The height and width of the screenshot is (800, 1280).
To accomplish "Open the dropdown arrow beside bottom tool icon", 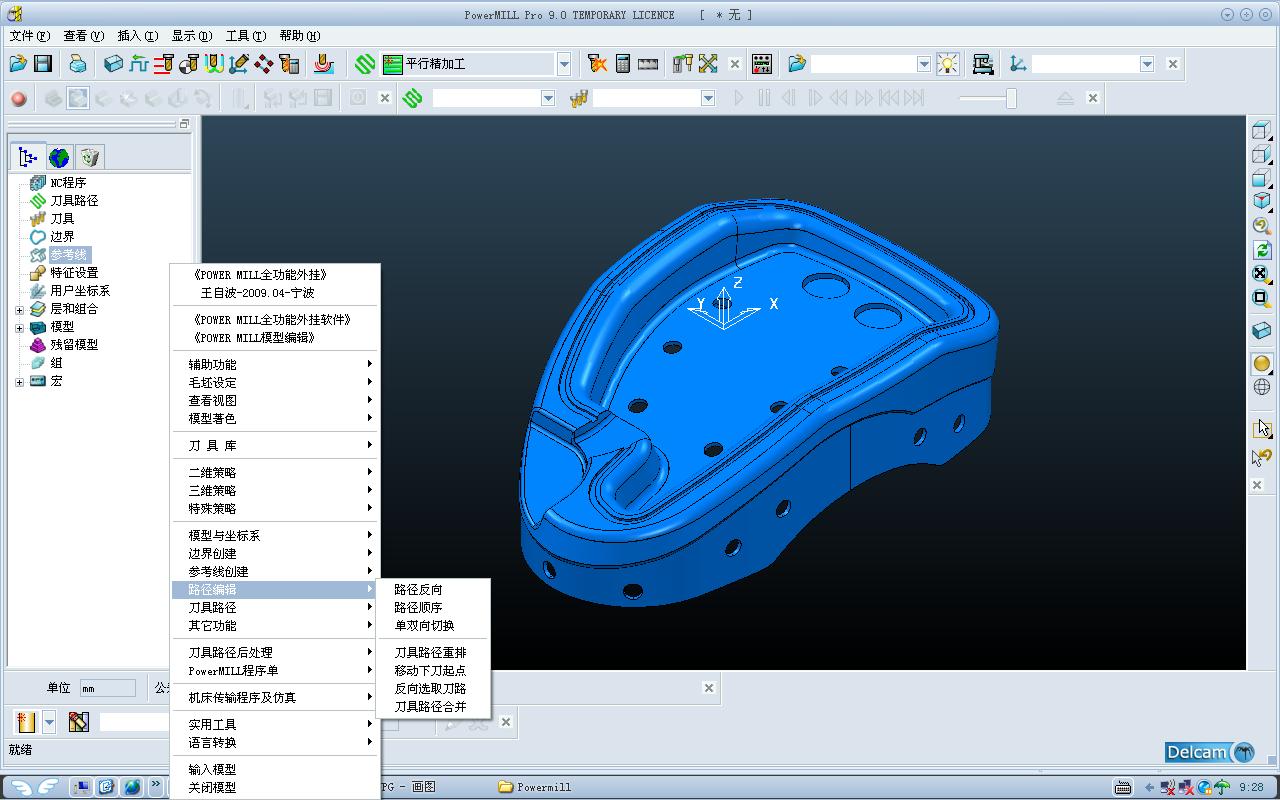I will pyautogui.click(x=48, y=721).
